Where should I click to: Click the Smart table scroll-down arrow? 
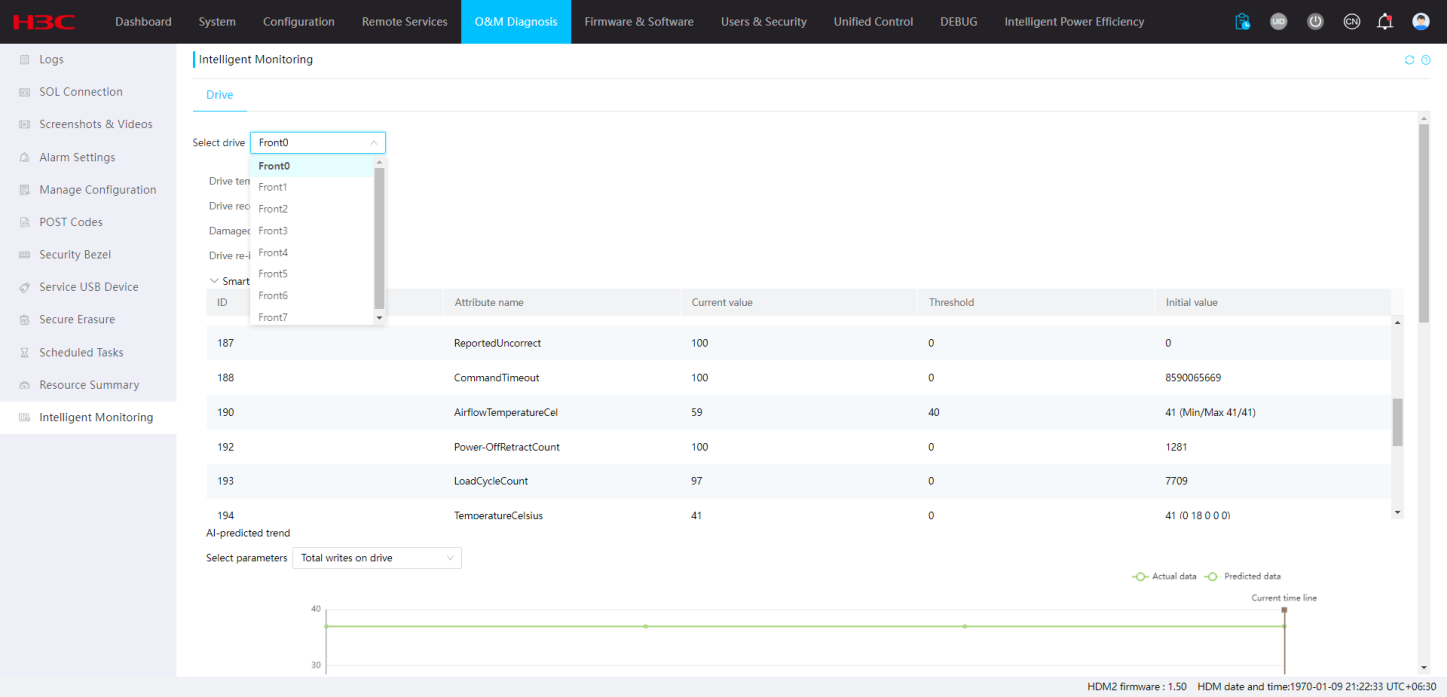[x=1398, y=512]
